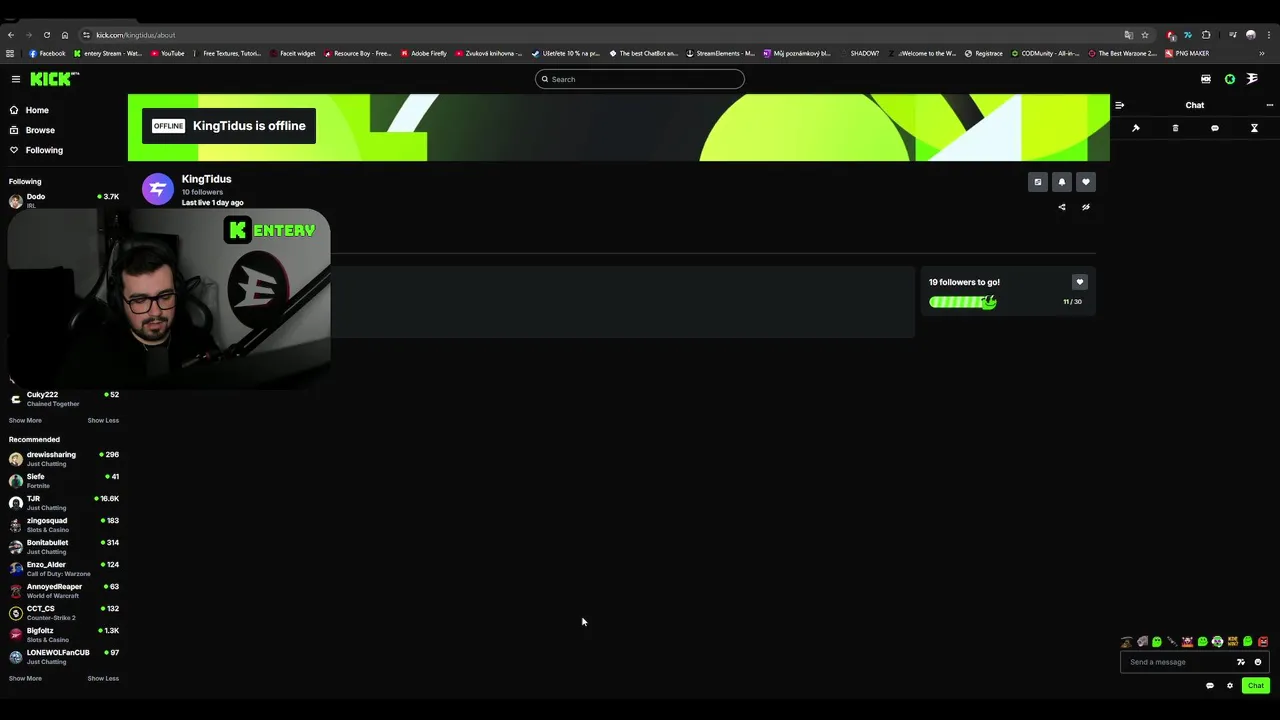Open zingosquad recommended channel
This screenshot has height=720, width=1280.
coord(64,524)
